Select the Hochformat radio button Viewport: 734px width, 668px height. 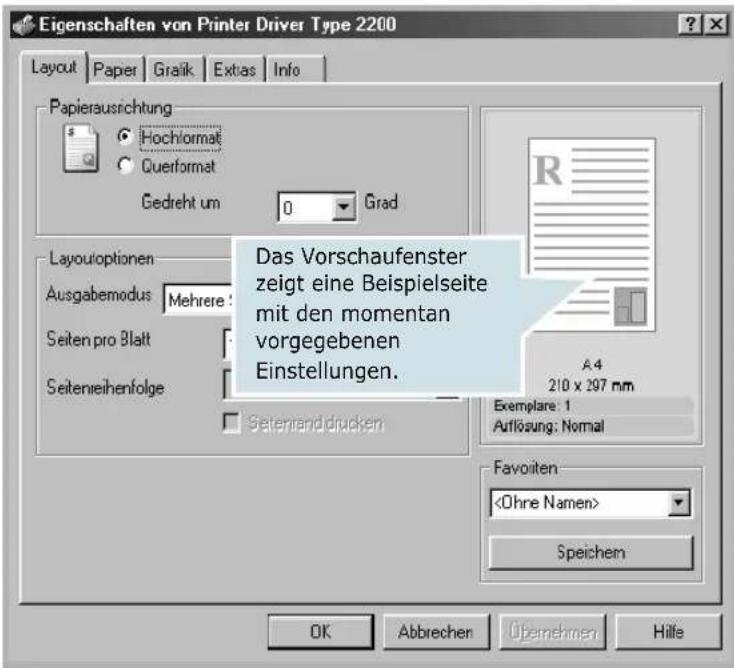click(x=125, y=137)
